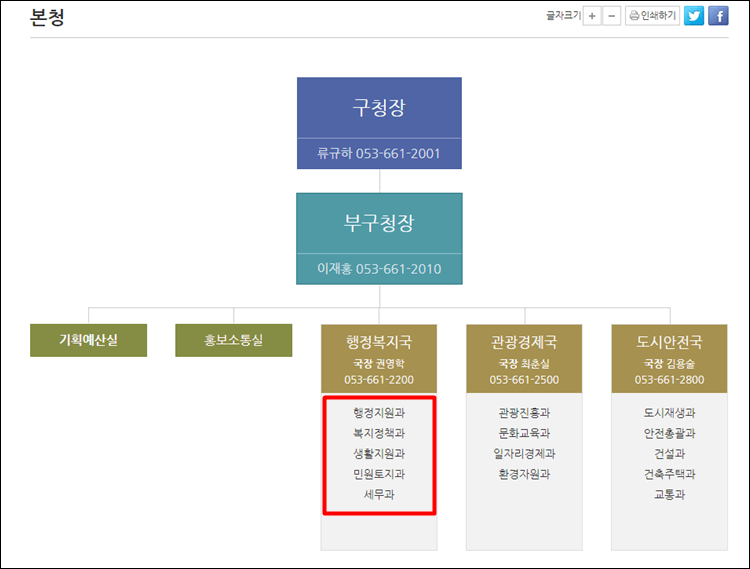Click phone number 053-661-2500
This screenshot has width=750, height=569.
[x=524, y=380]
